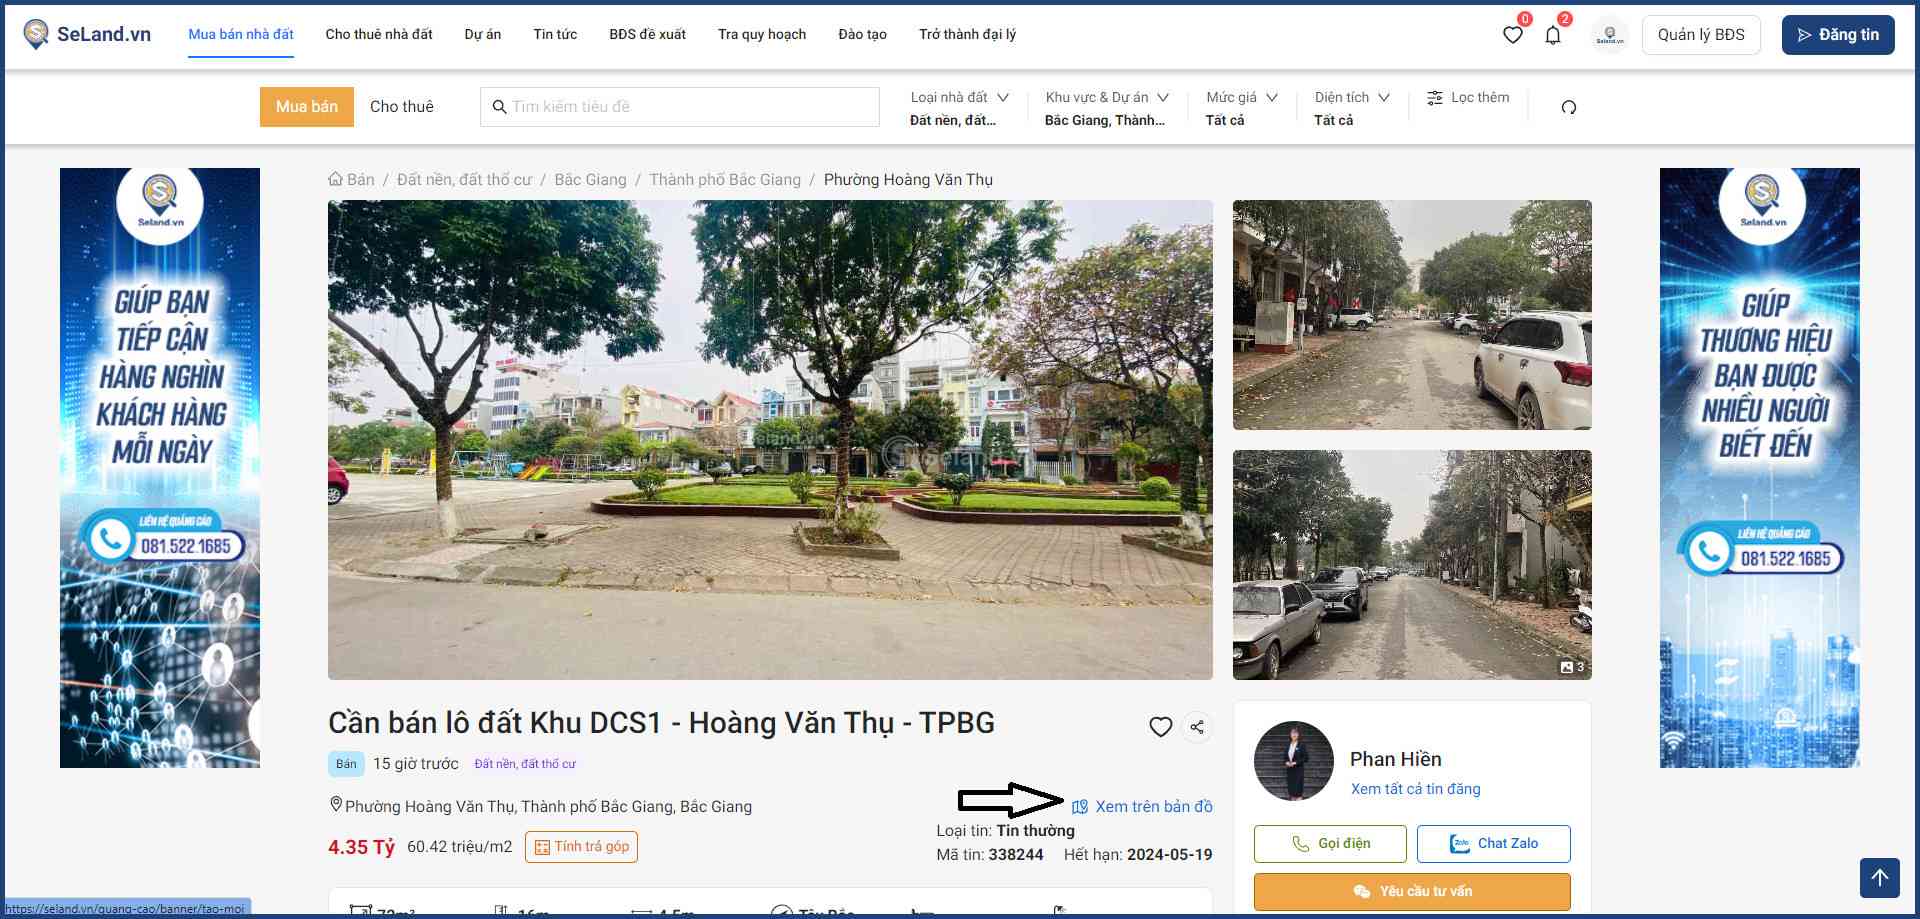This screenshot has width=1920, height=919.
Task: Save listing with heart beside title
Action: (1160, 727)
